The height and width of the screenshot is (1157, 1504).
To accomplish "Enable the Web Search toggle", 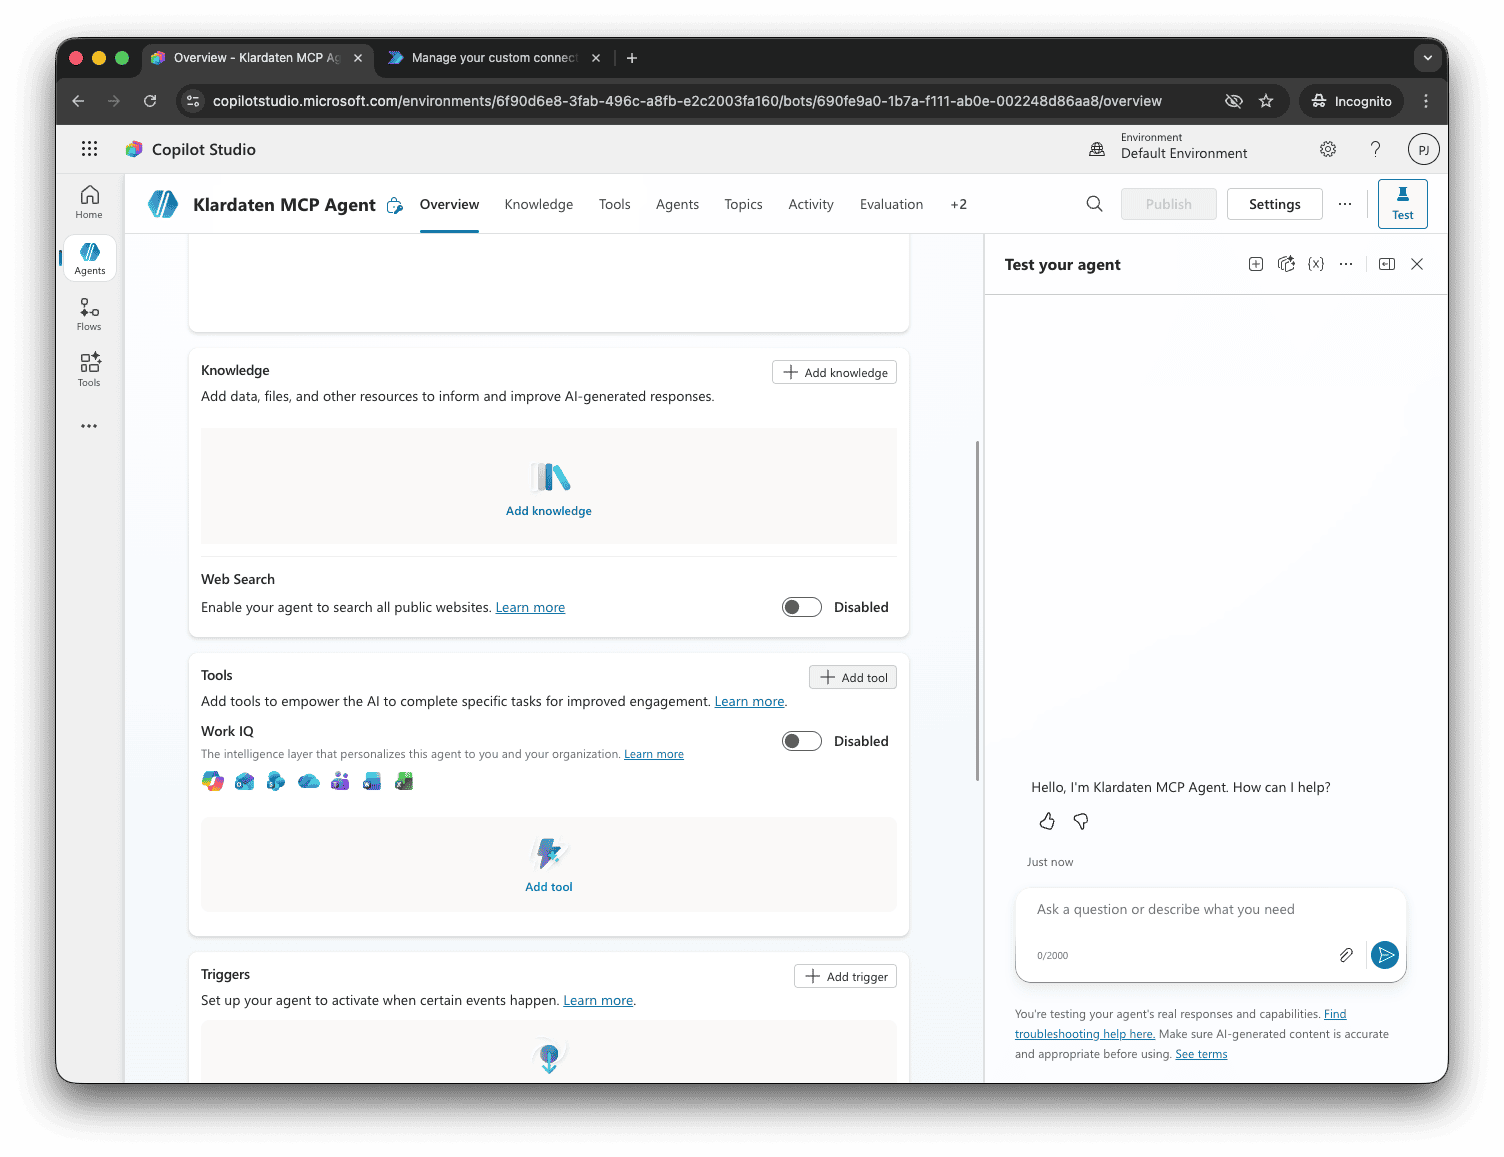I will point(802,607).
